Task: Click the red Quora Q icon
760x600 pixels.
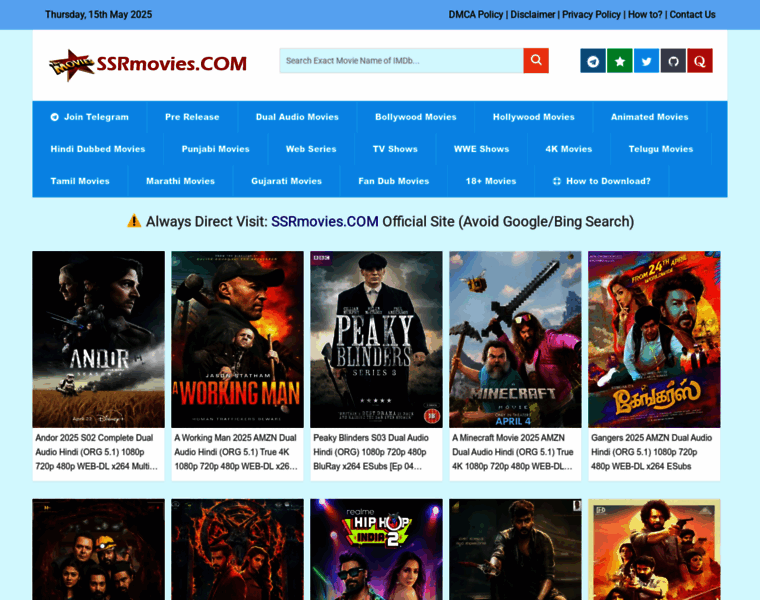Action: click(x=699, y=61)
